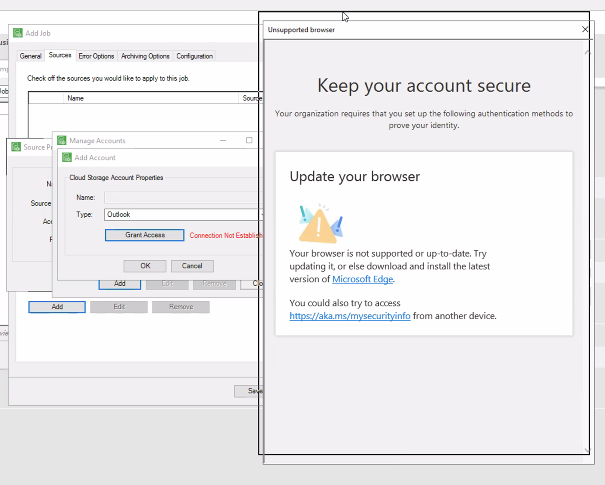Click the Update your browser heading
Viewport: 605px width, 485px height.
pos(355,177)
